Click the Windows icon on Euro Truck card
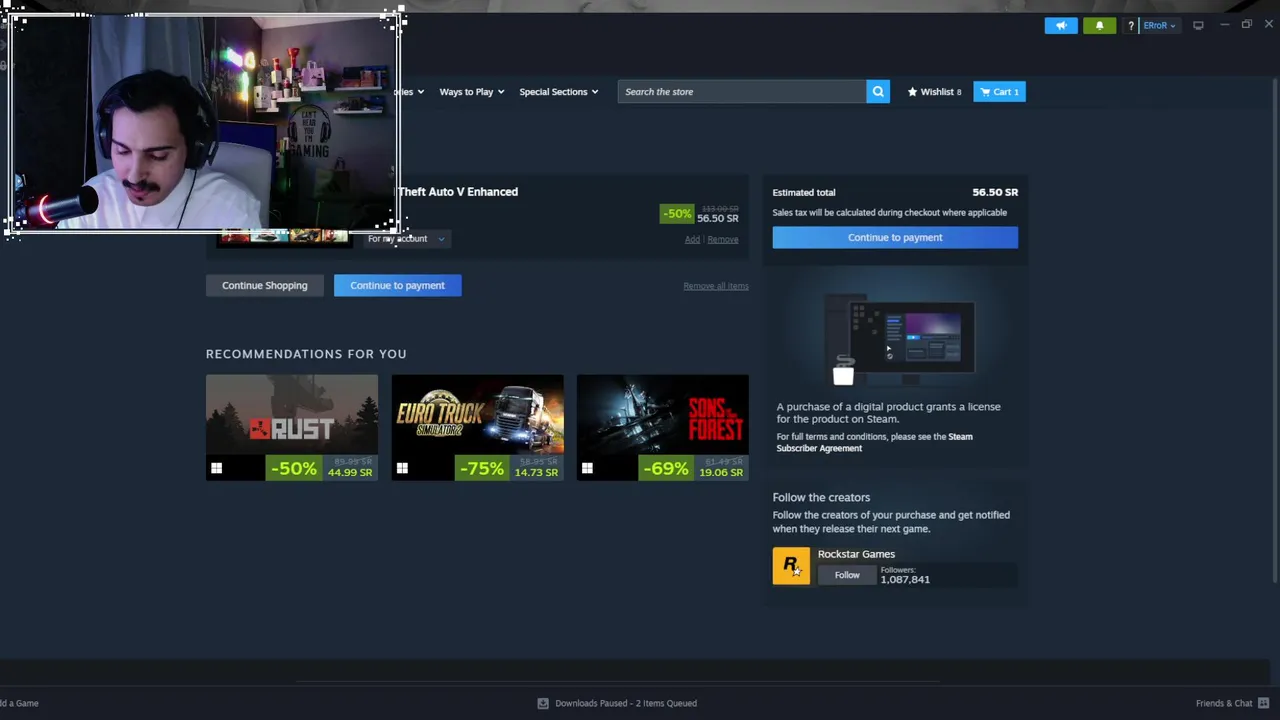Image resolution: width=1280 pixels, height=720 pixels. click(402, 468)
